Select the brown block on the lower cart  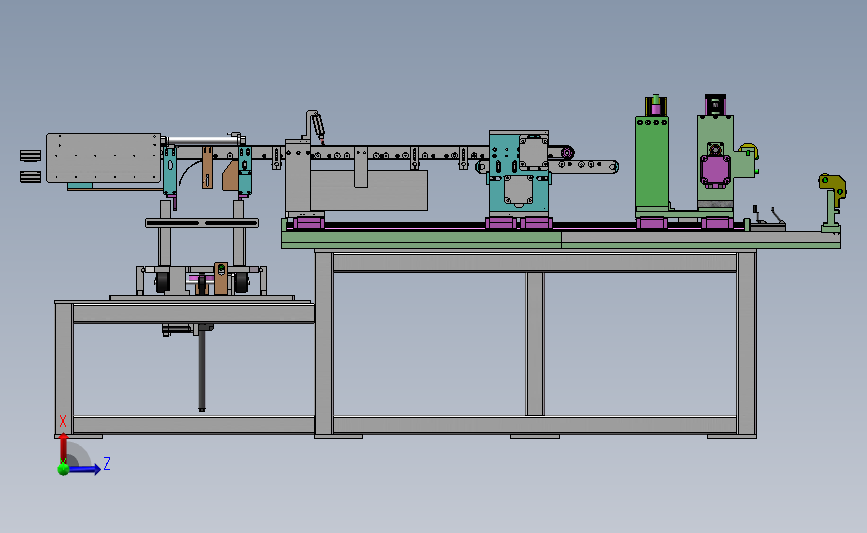[221, 278]
